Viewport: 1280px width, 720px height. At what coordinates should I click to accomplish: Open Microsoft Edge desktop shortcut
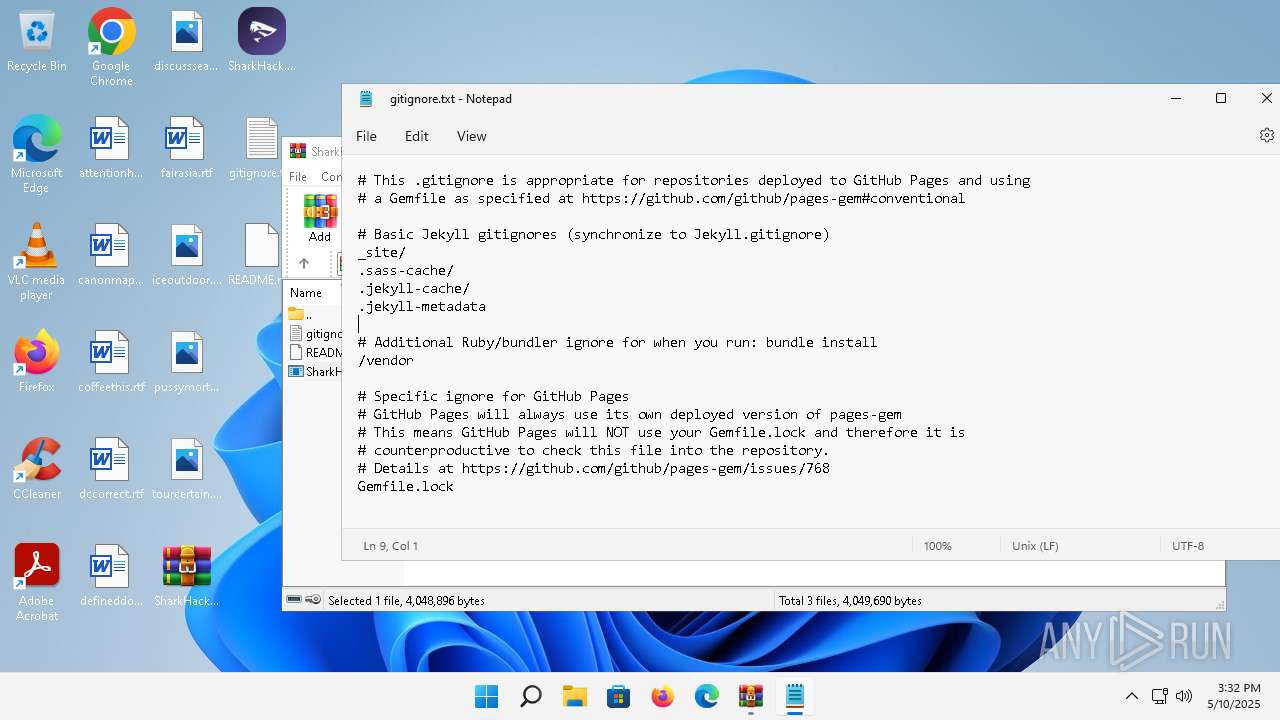click(37, 155)
